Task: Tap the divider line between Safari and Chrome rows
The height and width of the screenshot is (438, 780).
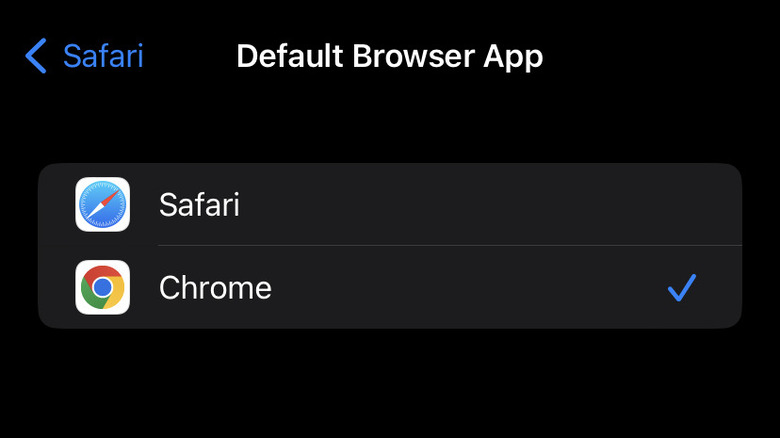Action: coord(450,245)
